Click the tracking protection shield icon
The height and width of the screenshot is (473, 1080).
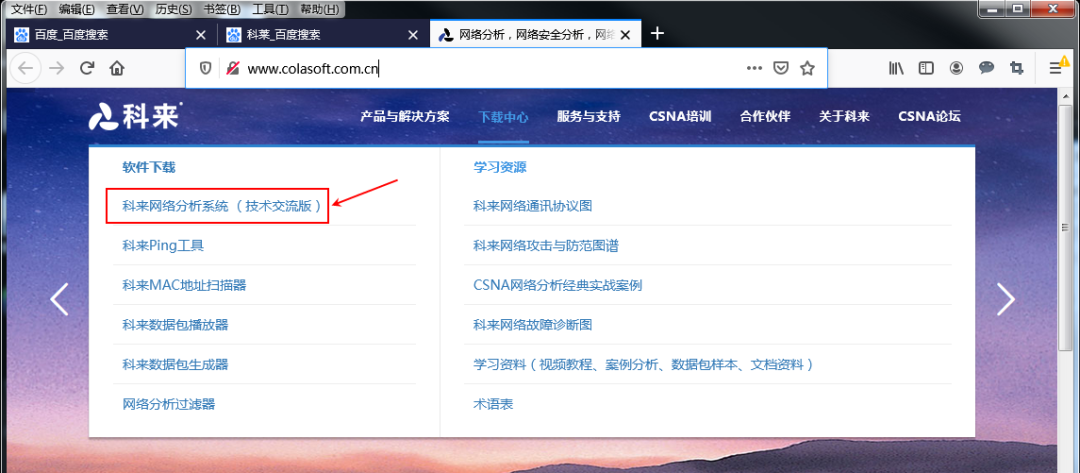205,68
